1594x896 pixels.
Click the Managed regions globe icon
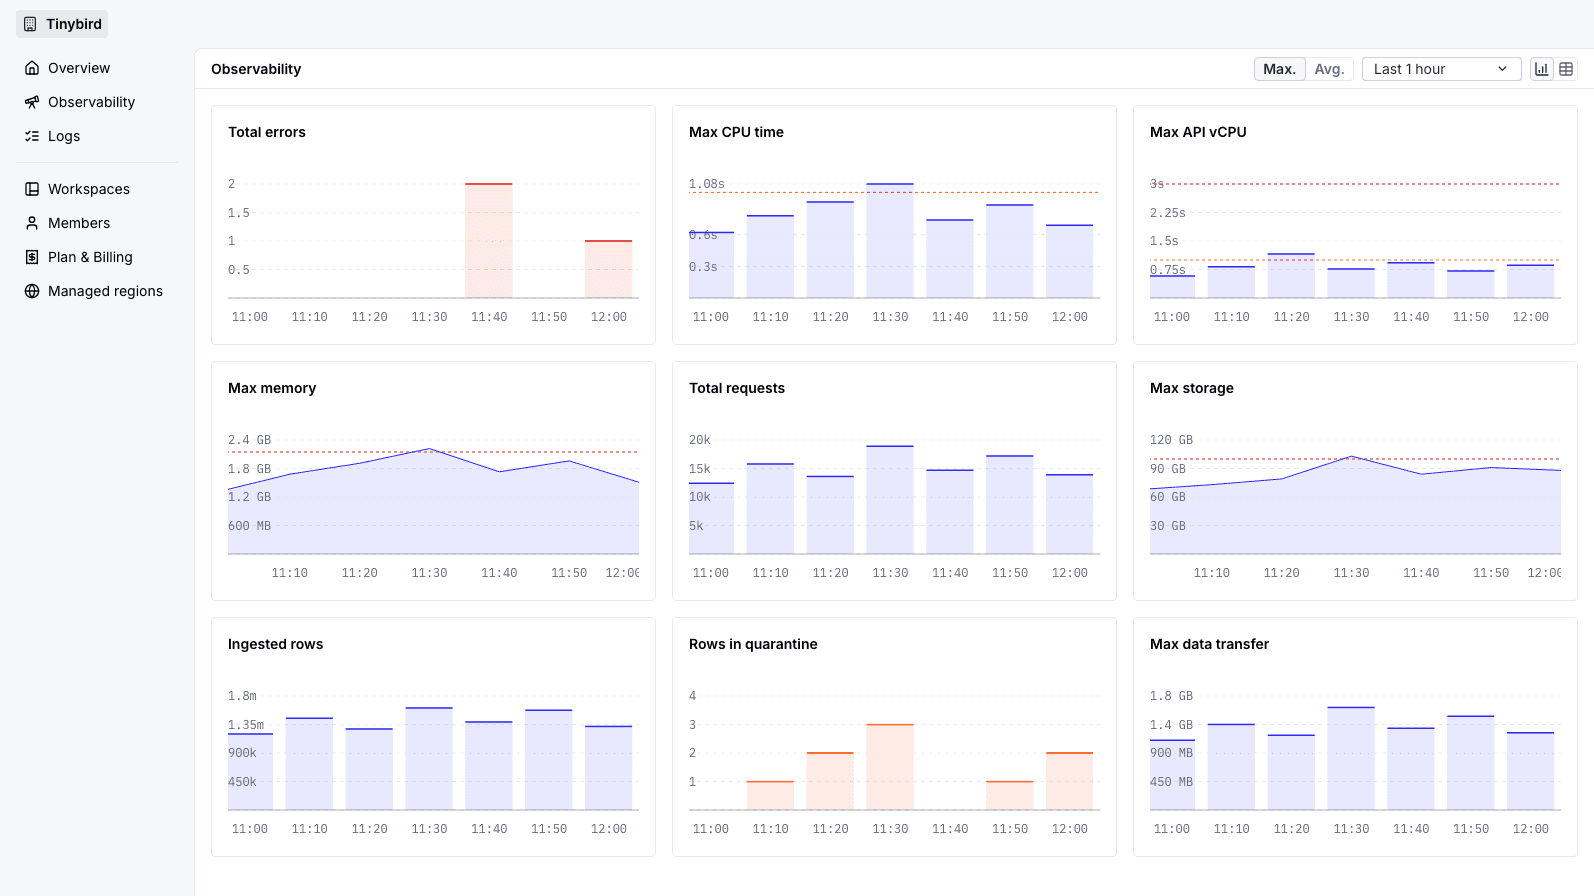pos(32,291)
